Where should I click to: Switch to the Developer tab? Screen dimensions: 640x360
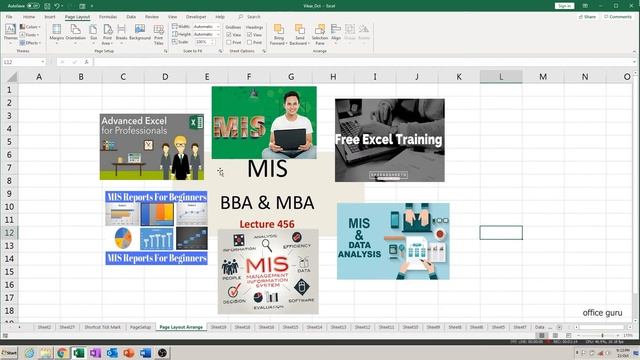click(196, 17)
